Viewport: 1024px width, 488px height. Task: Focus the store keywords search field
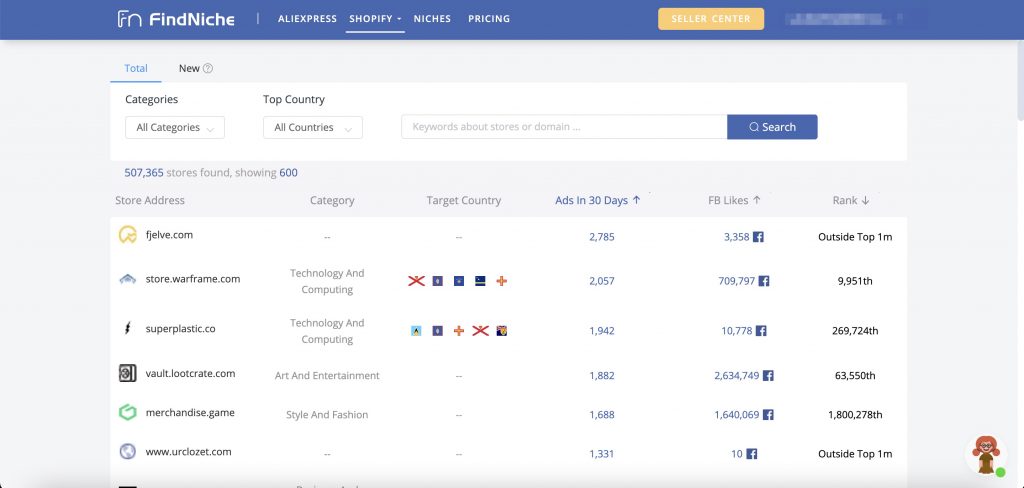click(x=564, y=127)
